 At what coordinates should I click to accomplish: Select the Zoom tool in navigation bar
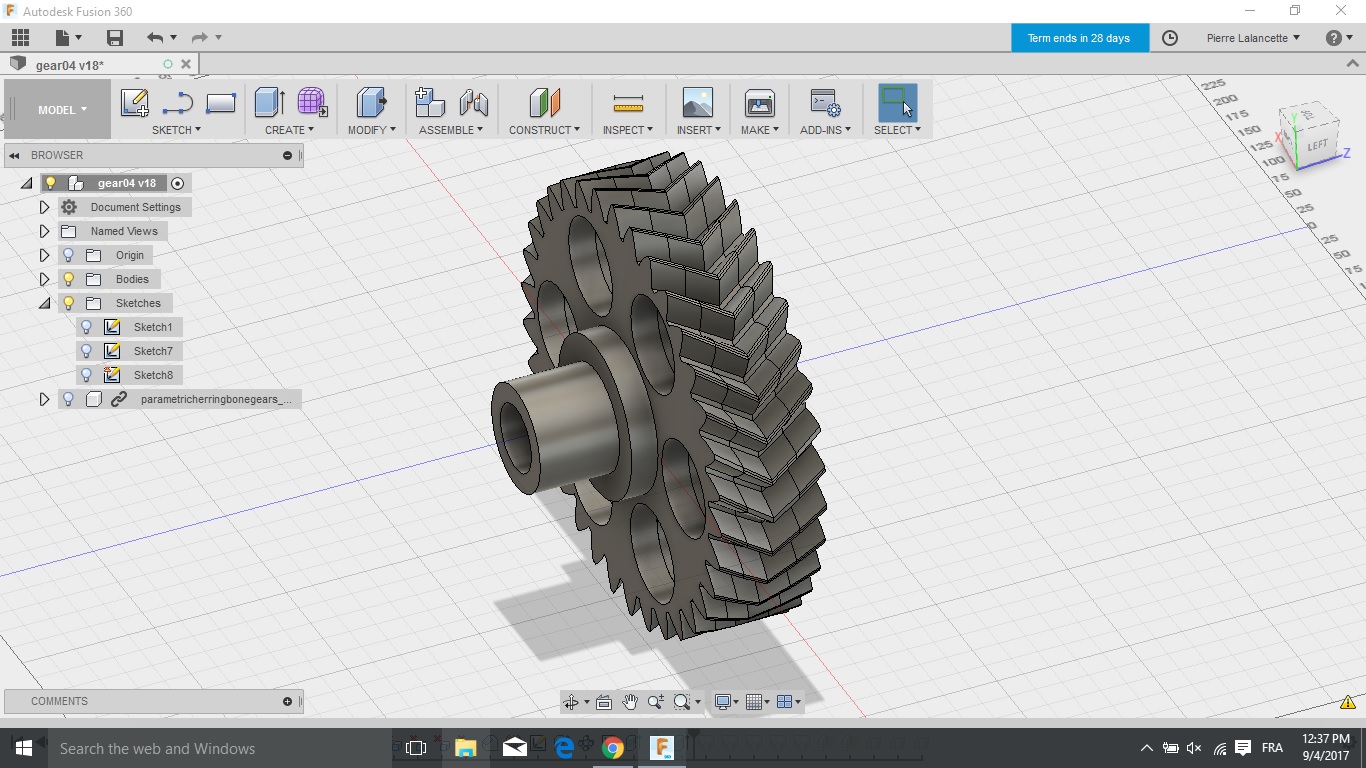656,702
